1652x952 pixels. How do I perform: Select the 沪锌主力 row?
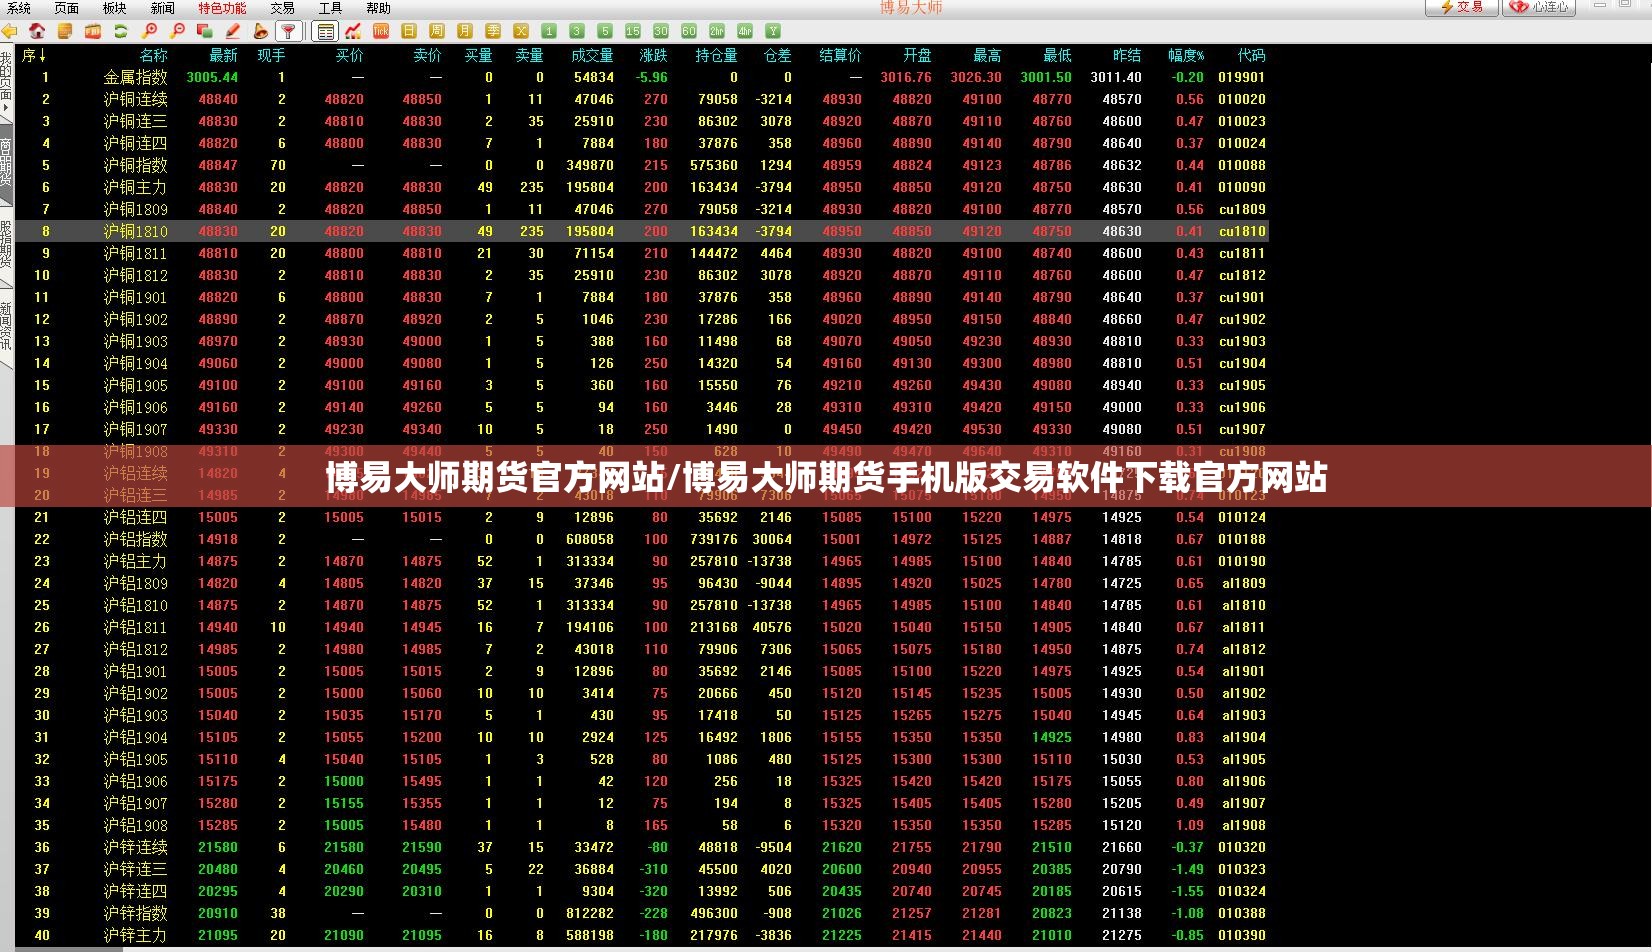click(x=641, y=935)
